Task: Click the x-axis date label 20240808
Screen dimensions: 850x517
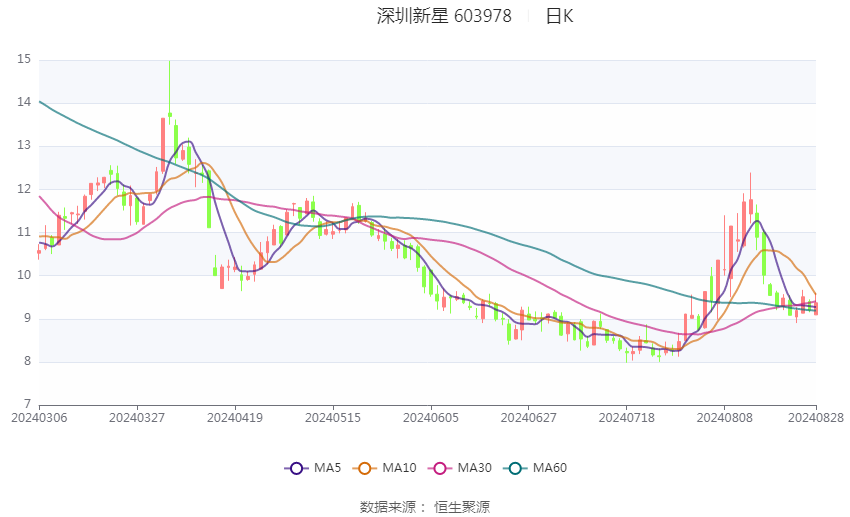Action: coord(725,418)
